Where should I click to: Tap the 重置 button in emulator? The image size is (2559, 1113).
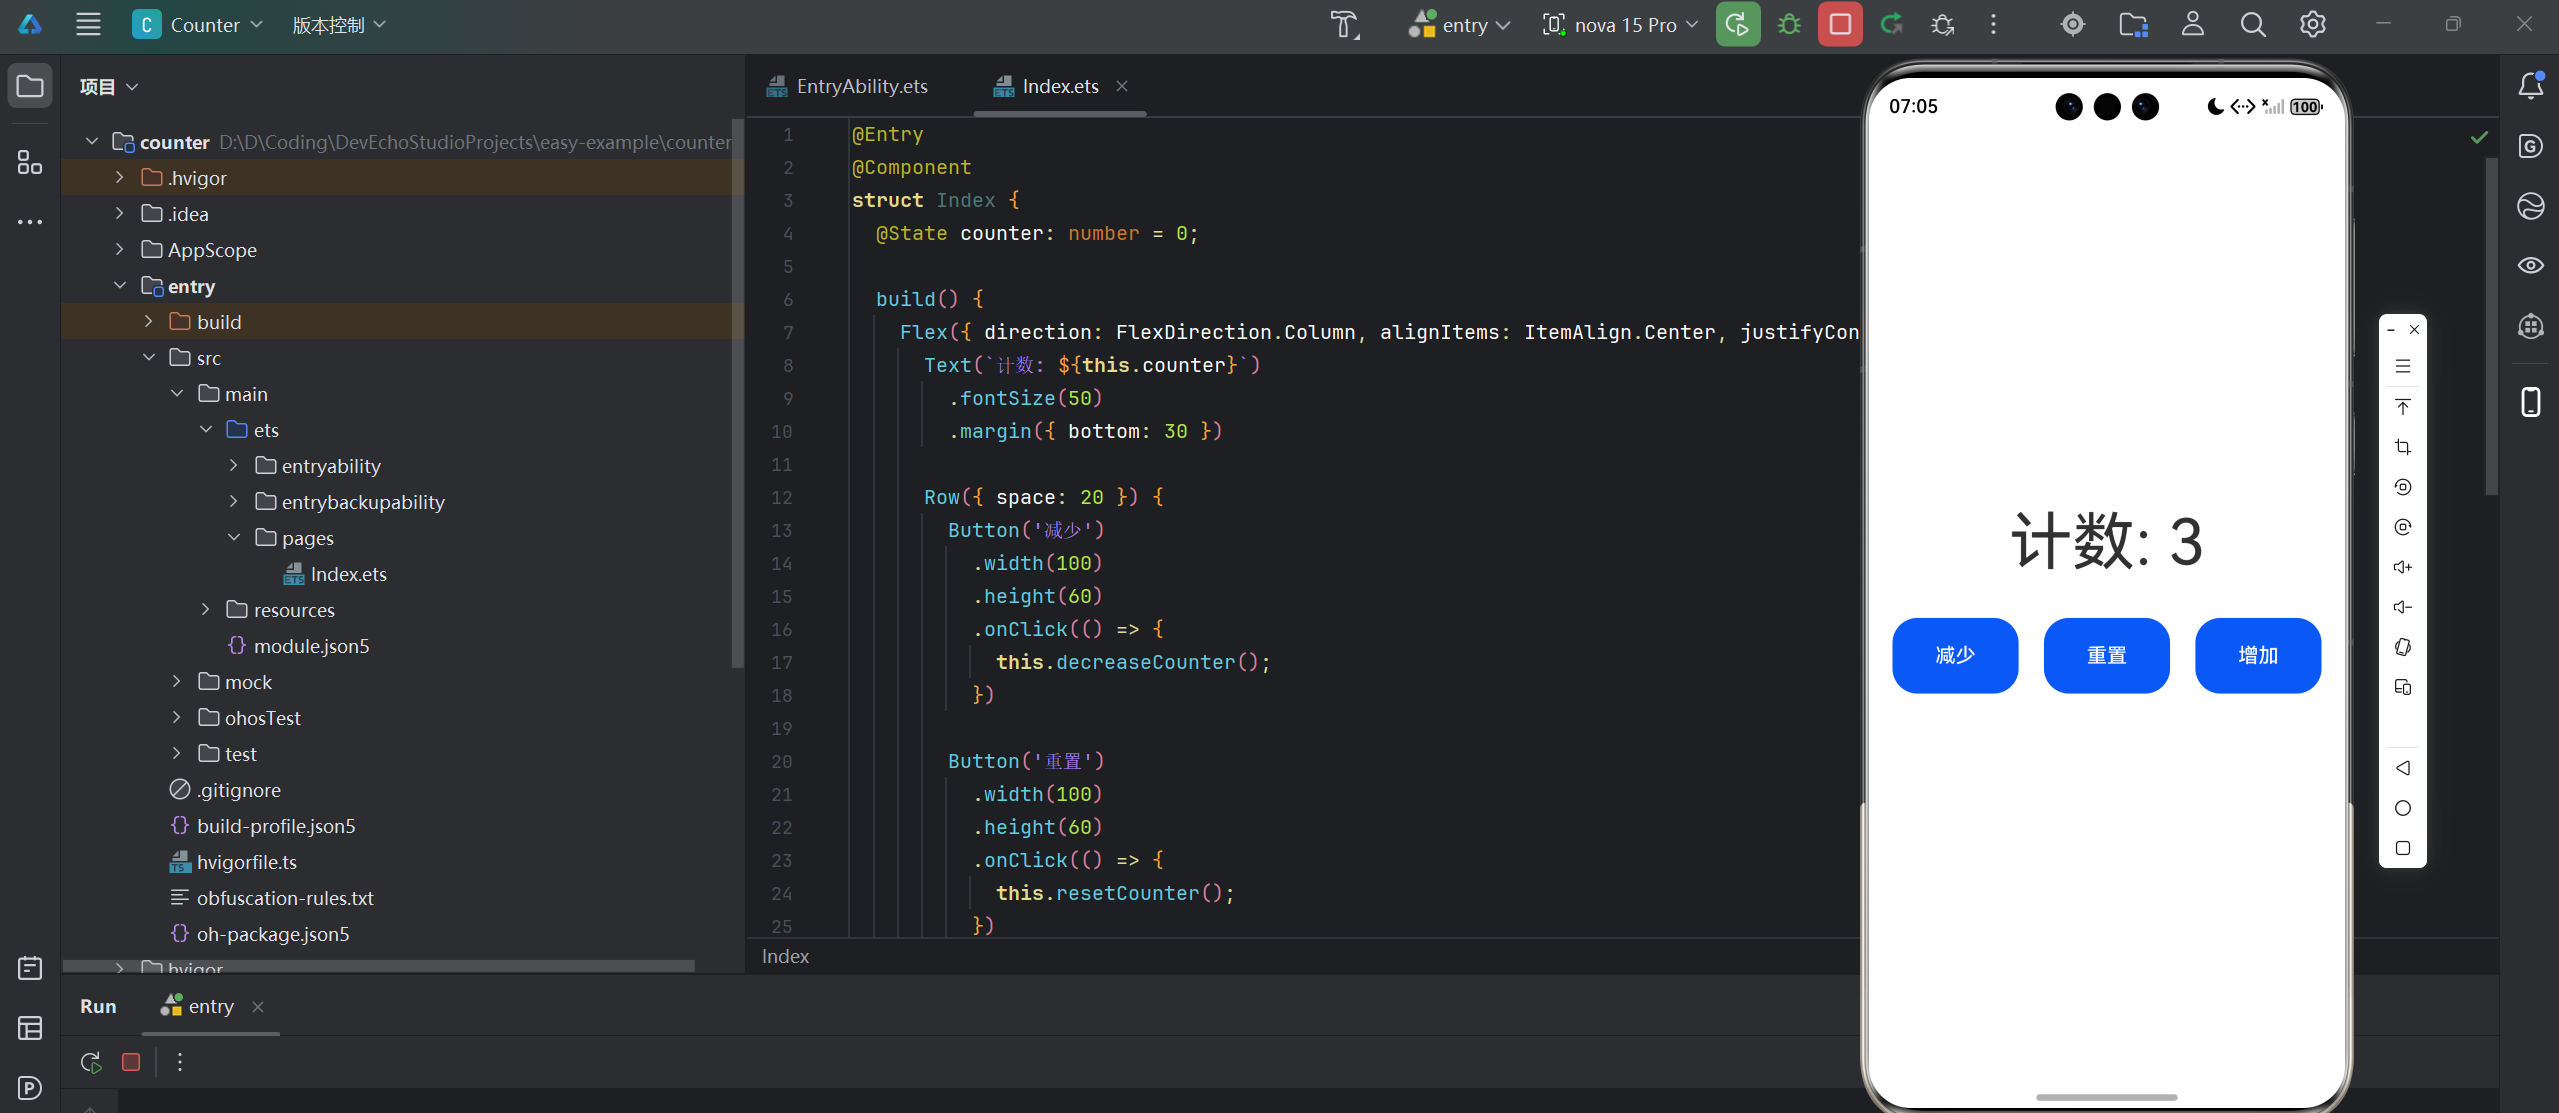coord(2106,656)
